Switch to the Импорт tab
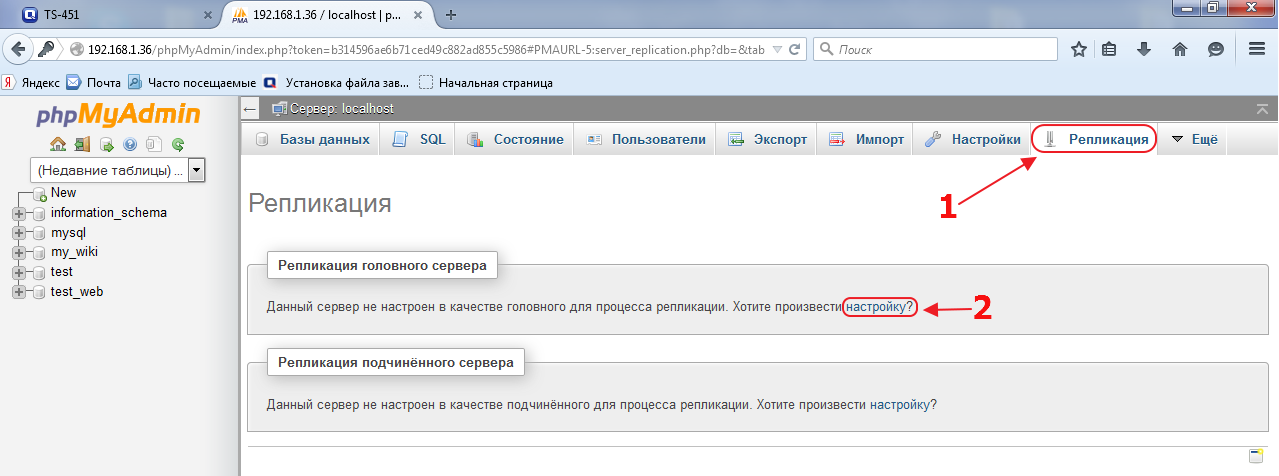 (x=866, y=140)
